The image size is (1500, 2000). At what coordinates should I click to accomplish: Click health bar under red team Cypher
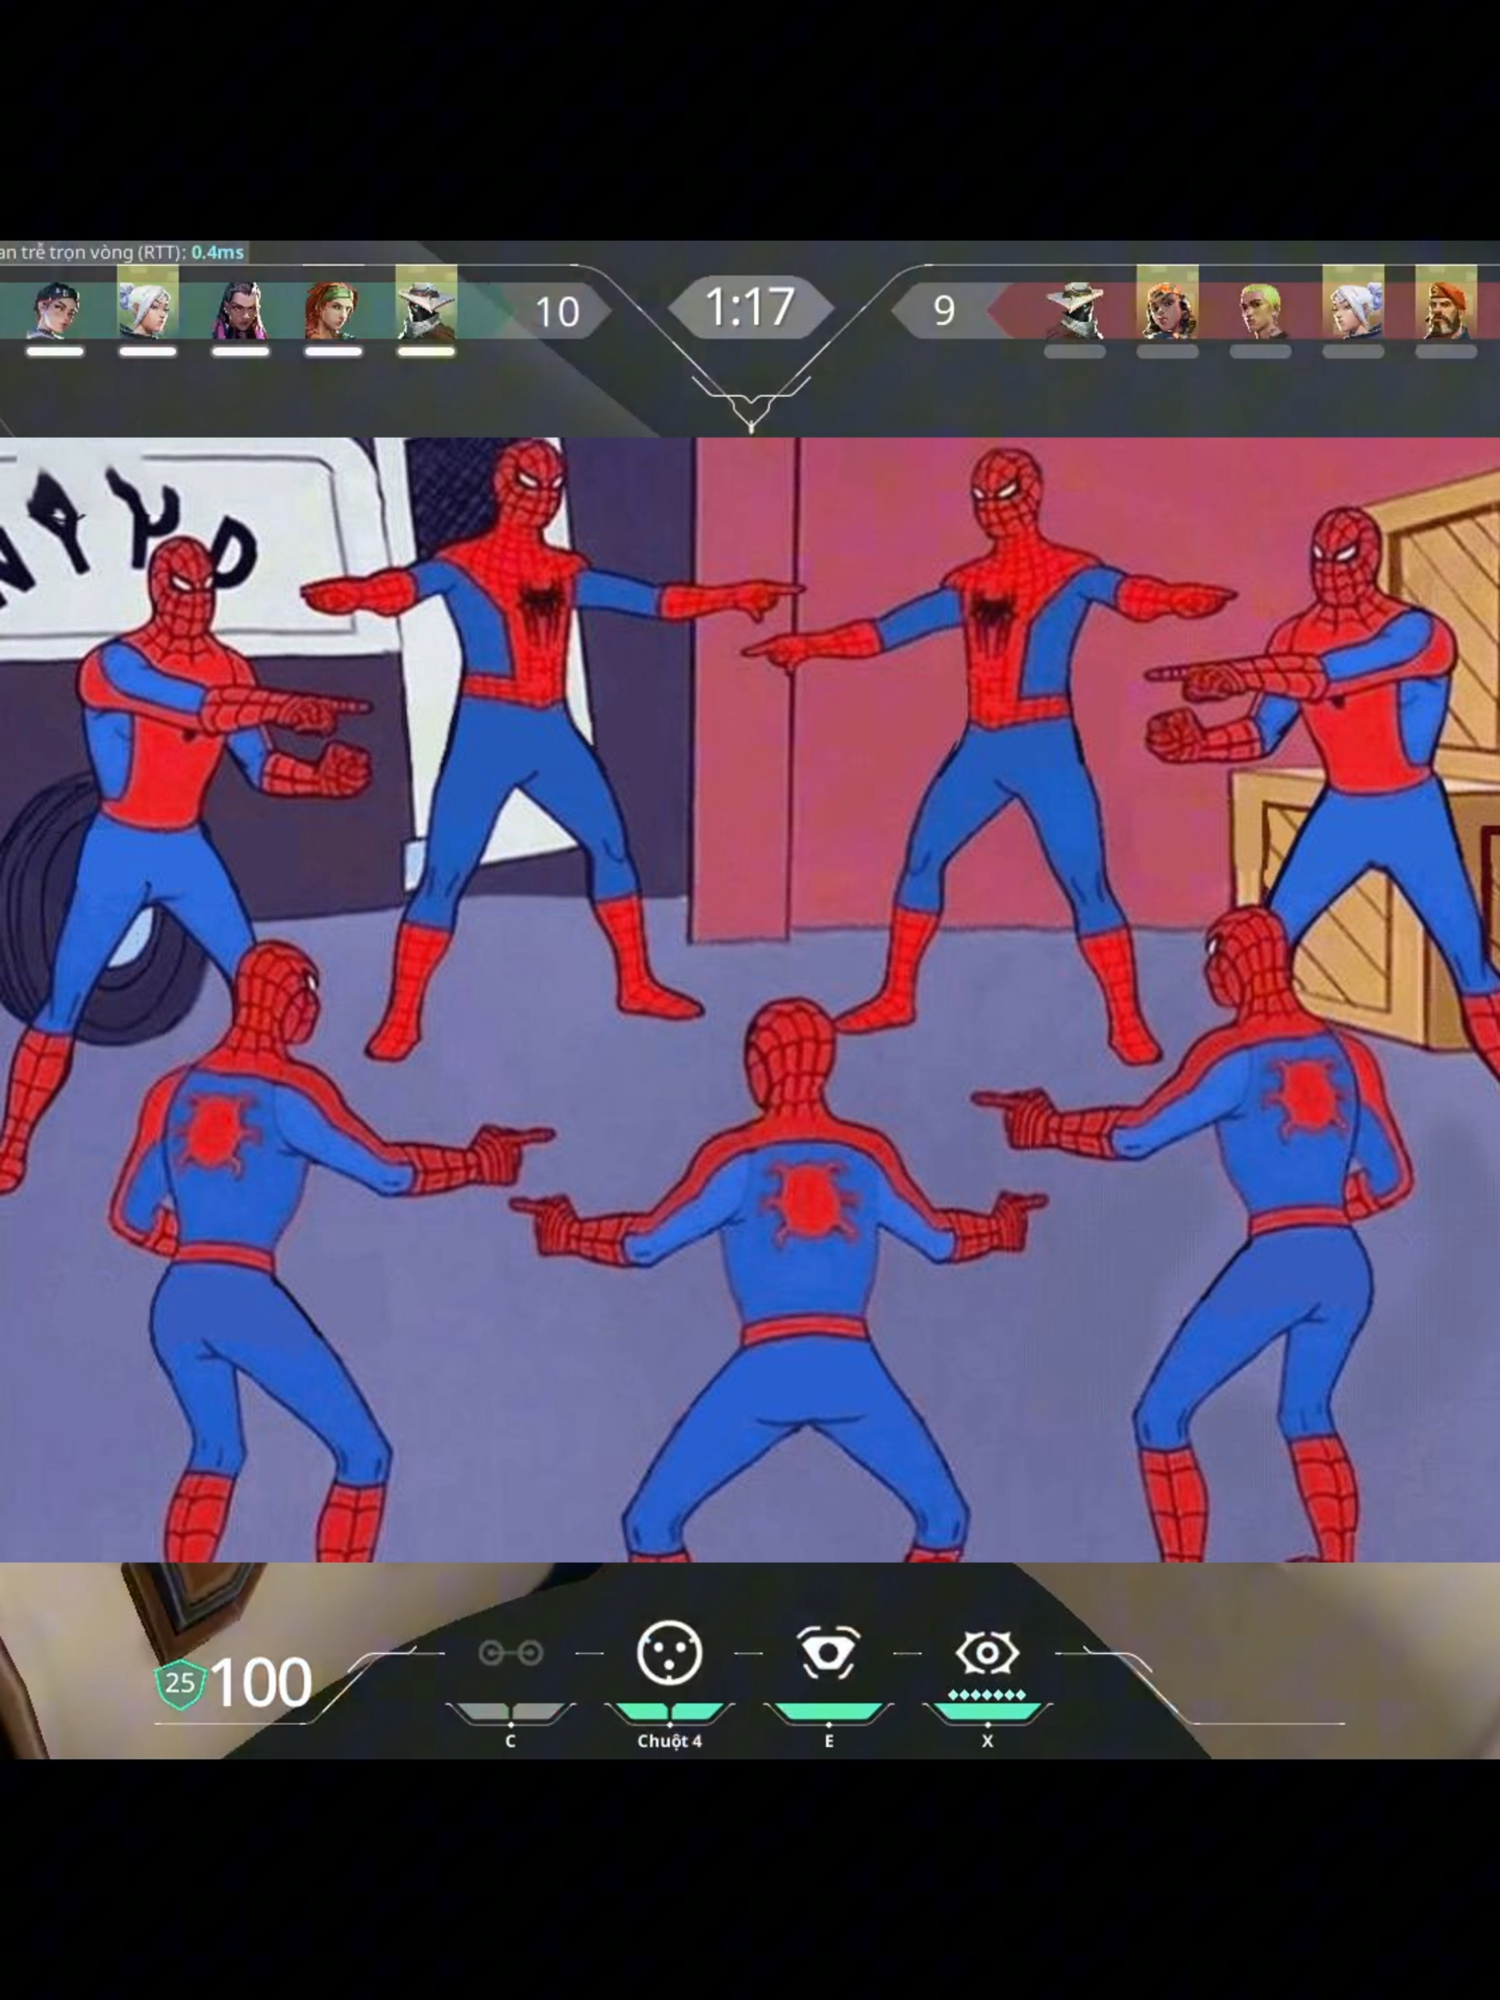(1075, 351)
